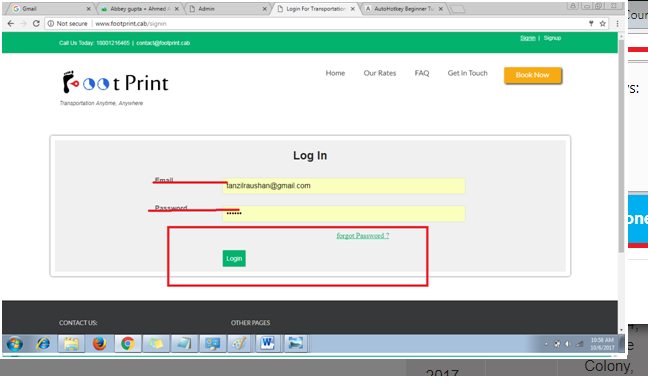The image size is (648, 384).
Task: Open the Home menu item
Action: (x=335, y=73)
